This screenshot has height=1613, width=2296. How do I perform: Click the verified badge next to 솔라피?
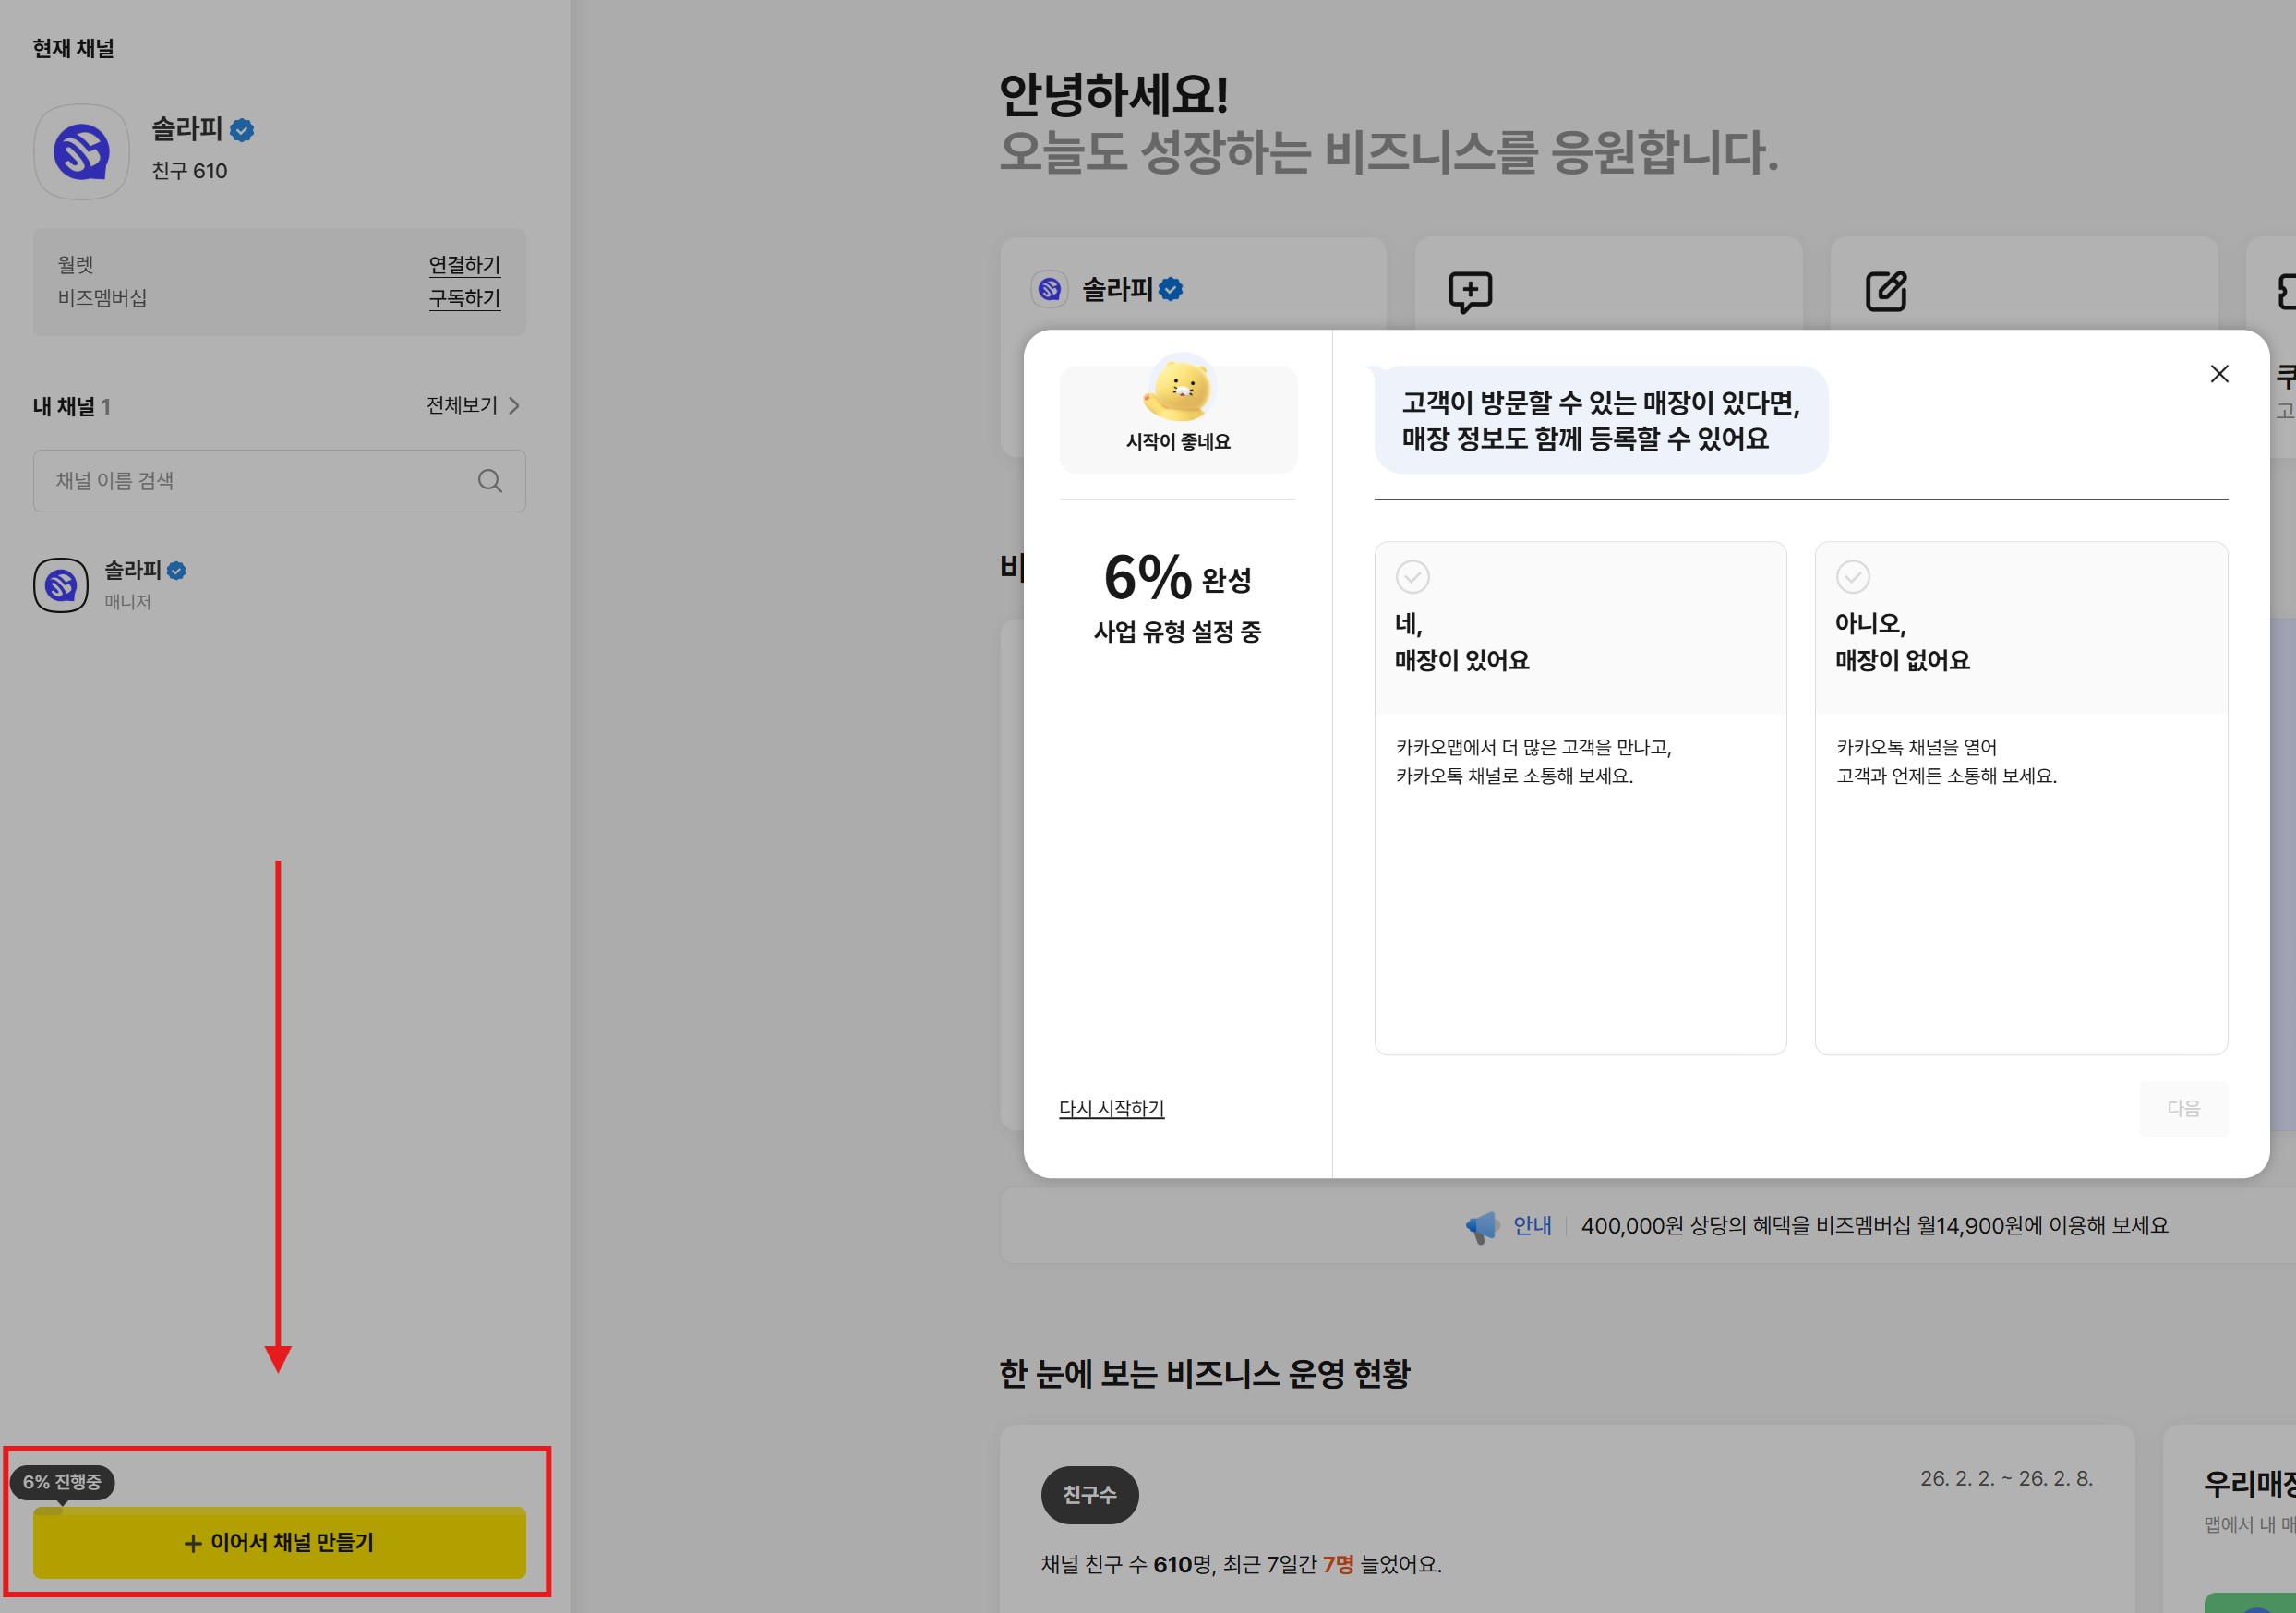coord(242,130)
